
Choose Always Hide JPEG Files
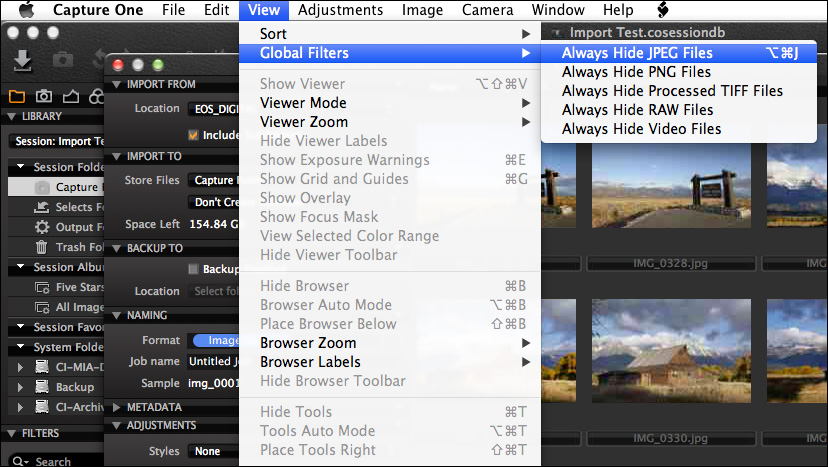(679, 53)
